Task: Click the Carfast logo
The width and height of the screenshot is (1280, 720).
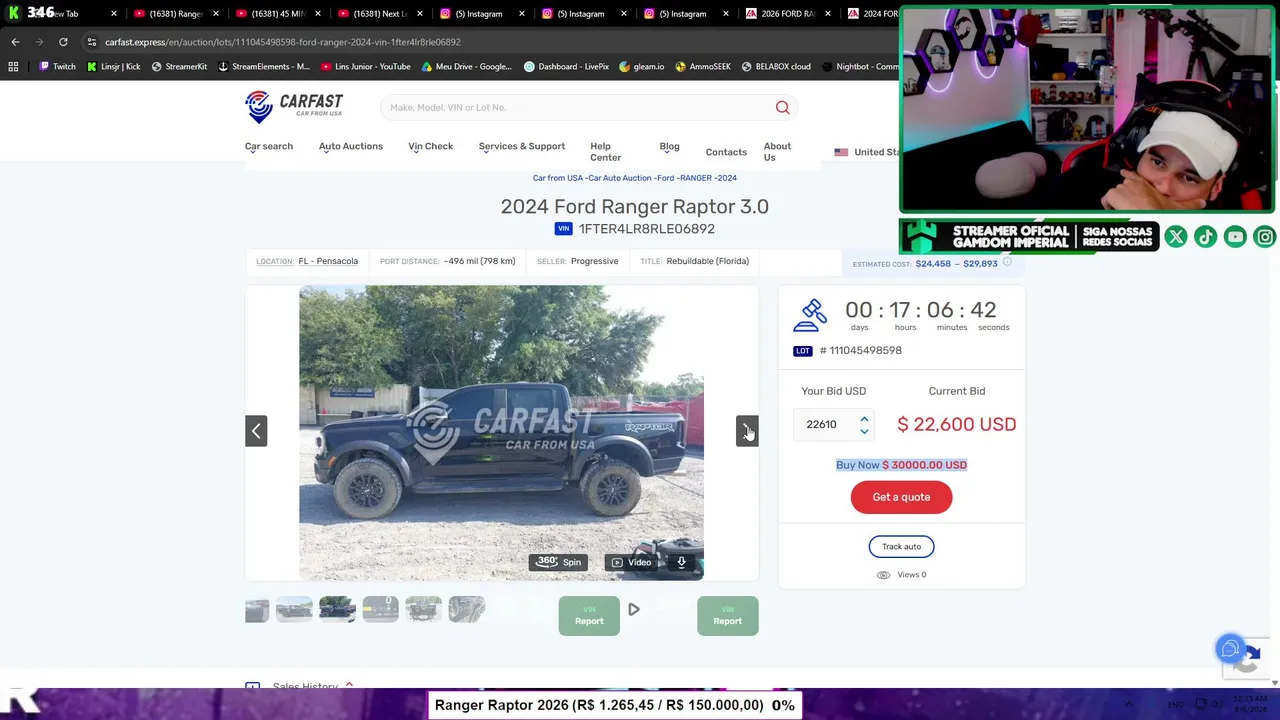Action: click(x=294, y=106)
